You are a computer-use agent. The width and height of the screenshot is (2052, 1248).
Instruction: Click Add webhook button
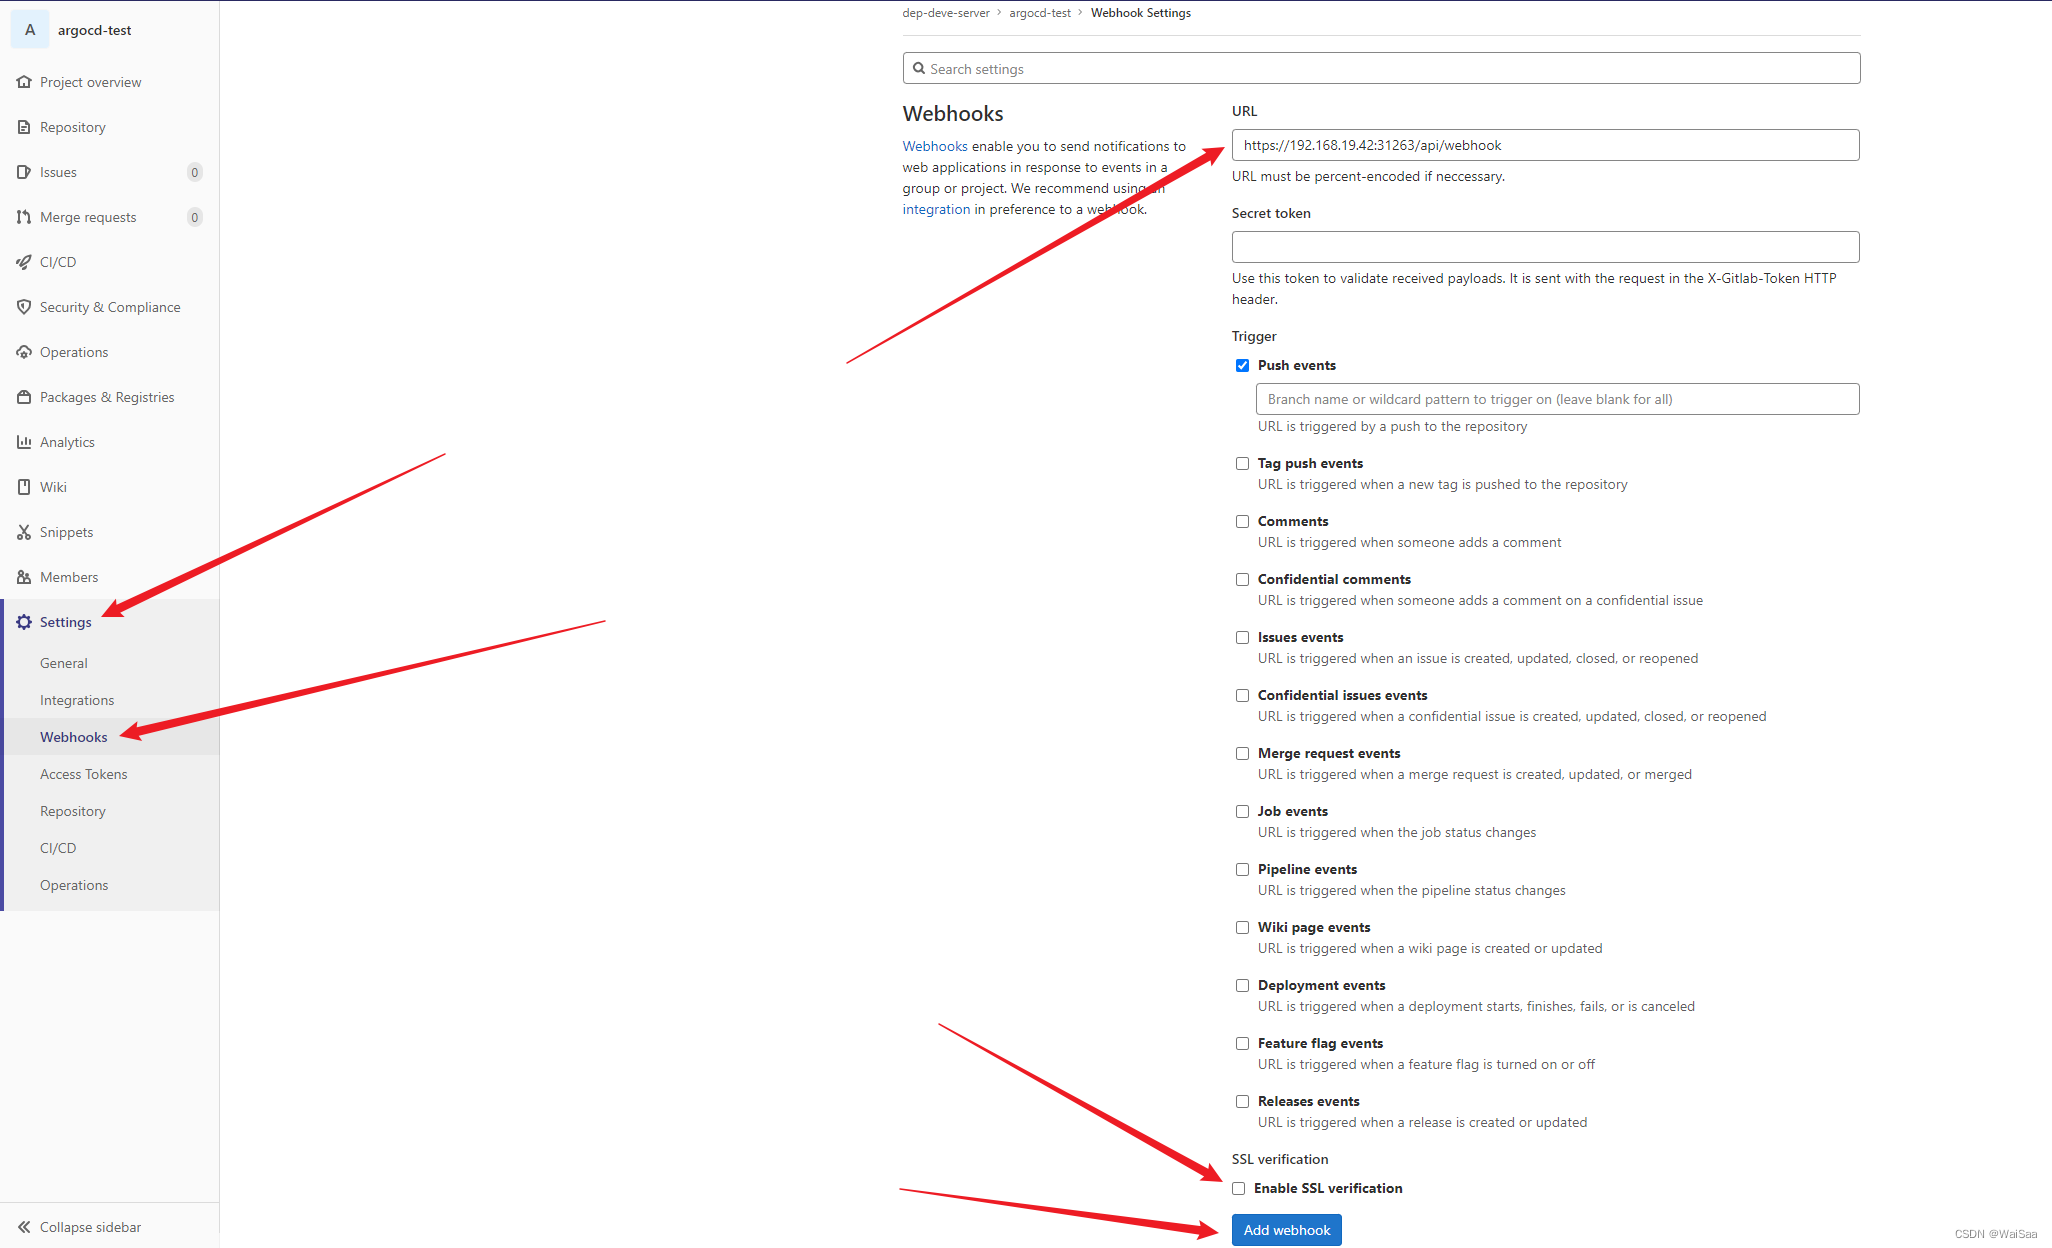pyautogui.click(x=1288, y=1230)
